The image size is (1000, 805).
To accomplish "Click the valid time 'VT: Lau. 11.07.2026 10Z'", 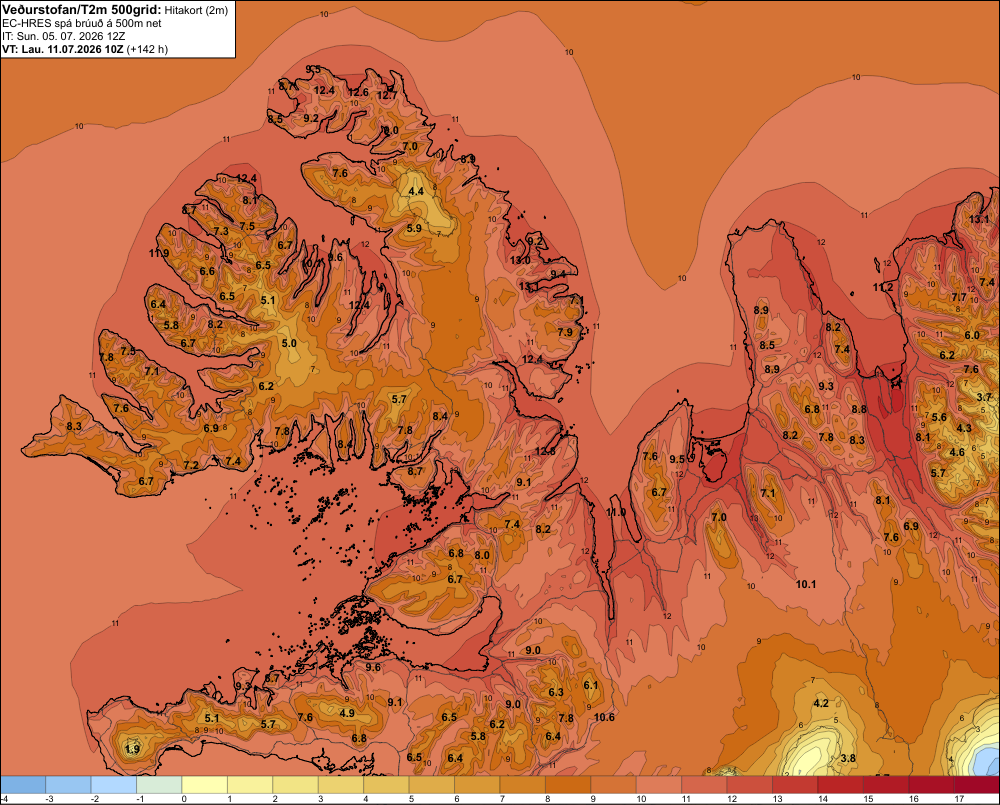I will tap(62, 49).
